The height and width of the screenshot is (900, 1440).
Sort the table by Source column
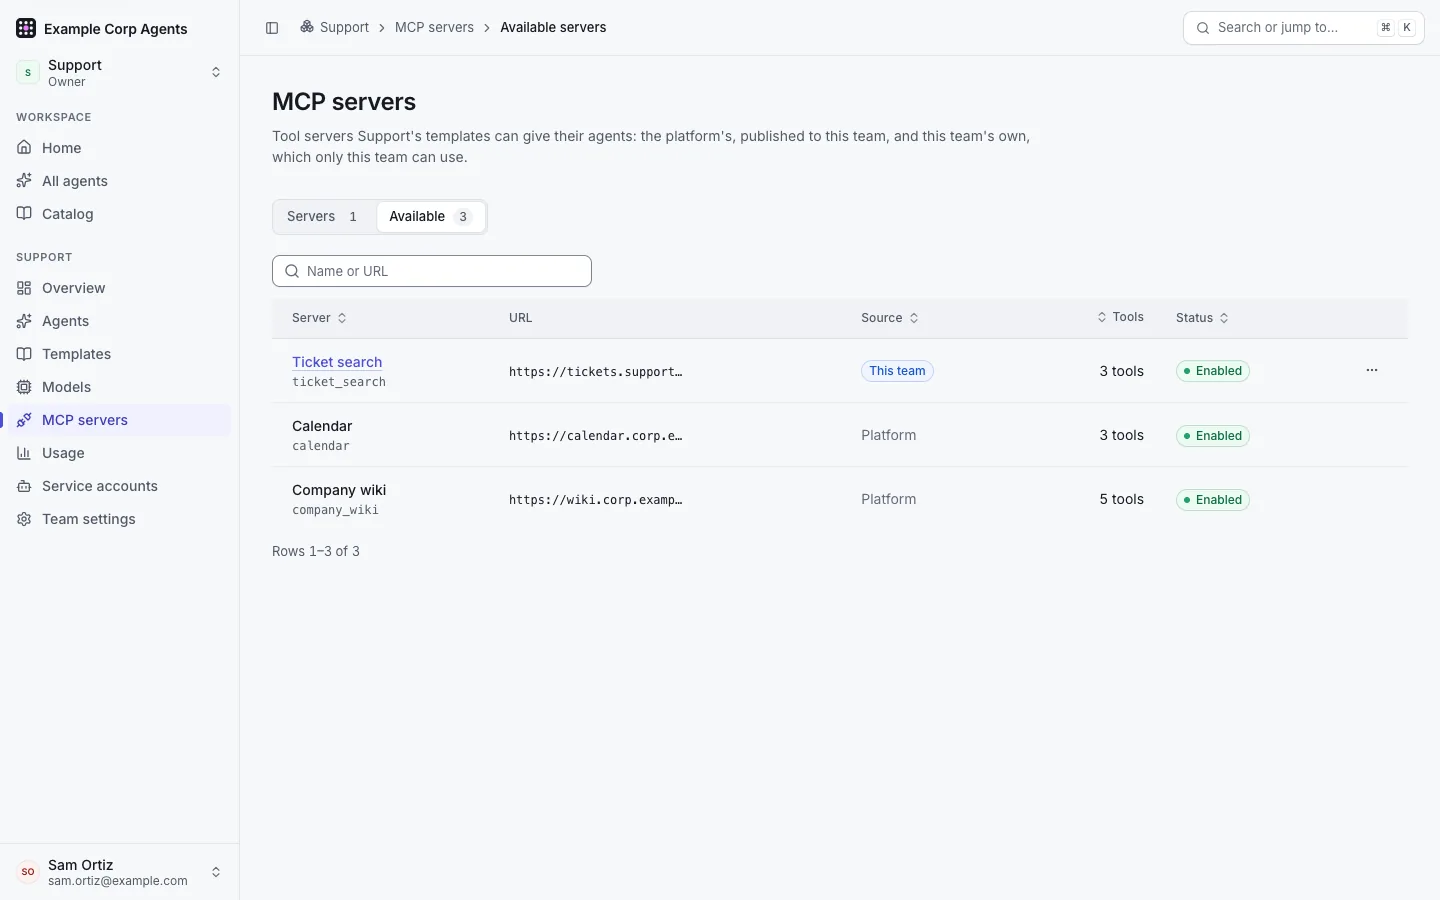tap(890, 318)
